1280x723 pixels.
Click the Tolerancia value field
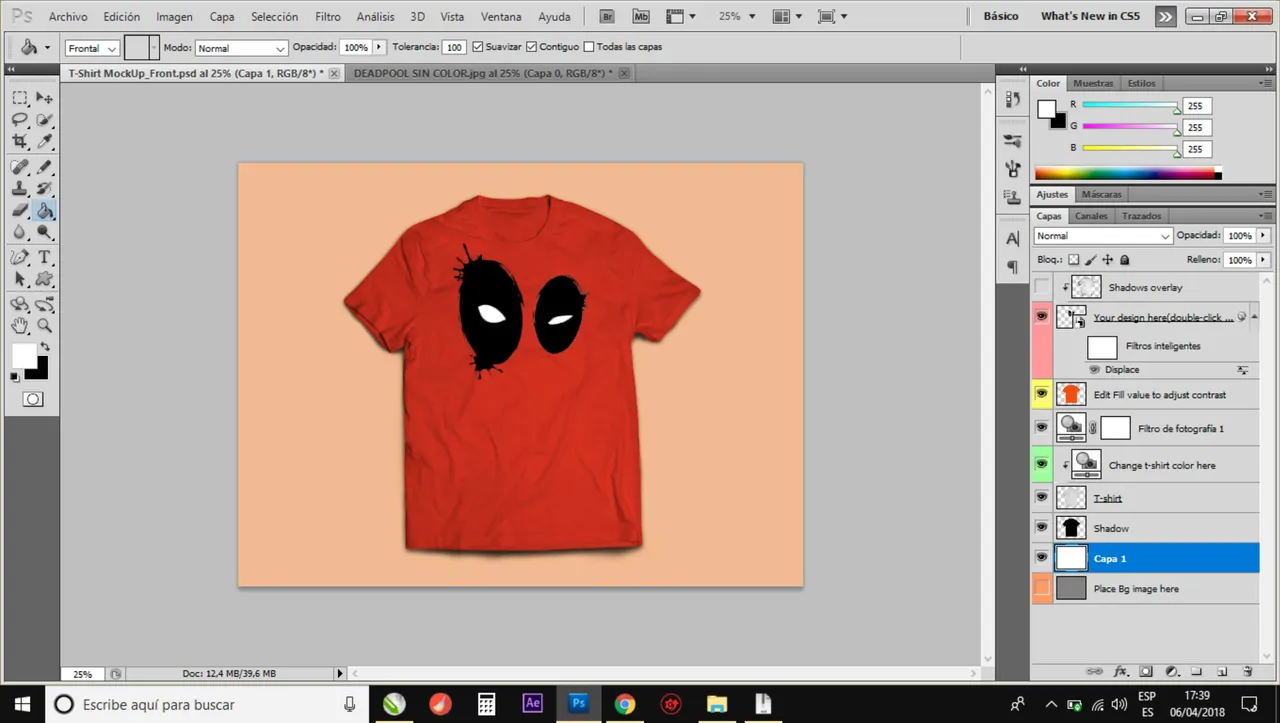coord(454,48)
